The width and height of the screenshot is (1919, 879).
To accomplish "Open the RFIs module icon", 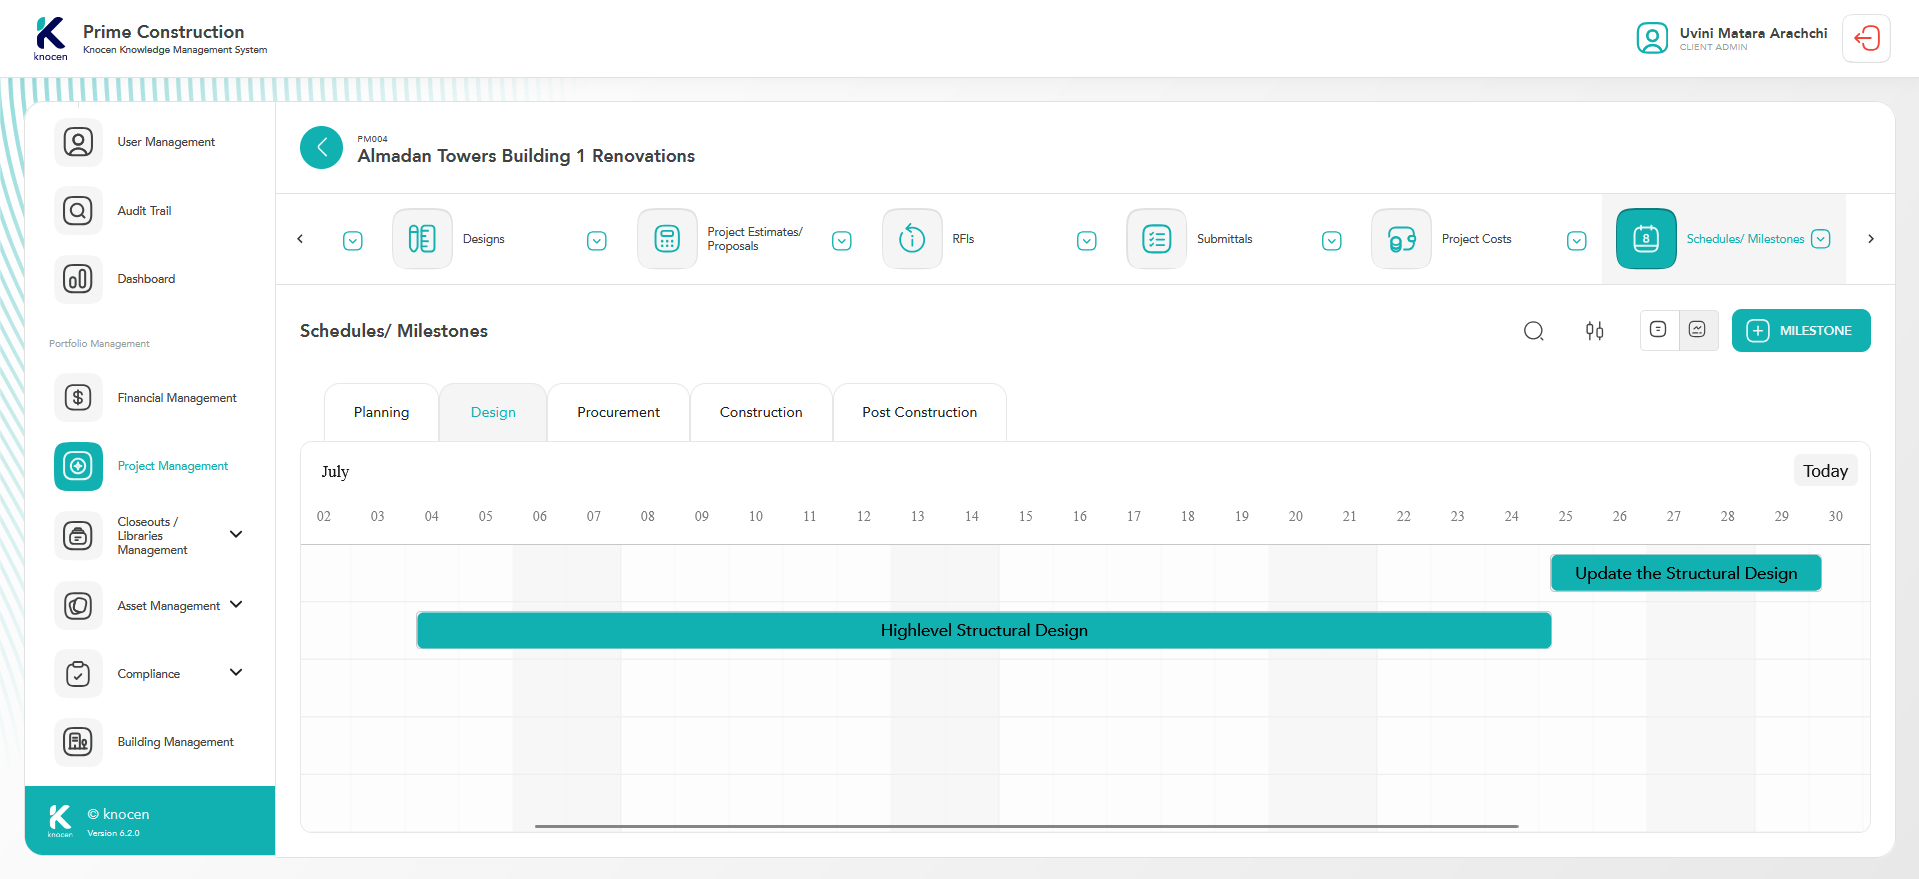I will pos(911,239).
